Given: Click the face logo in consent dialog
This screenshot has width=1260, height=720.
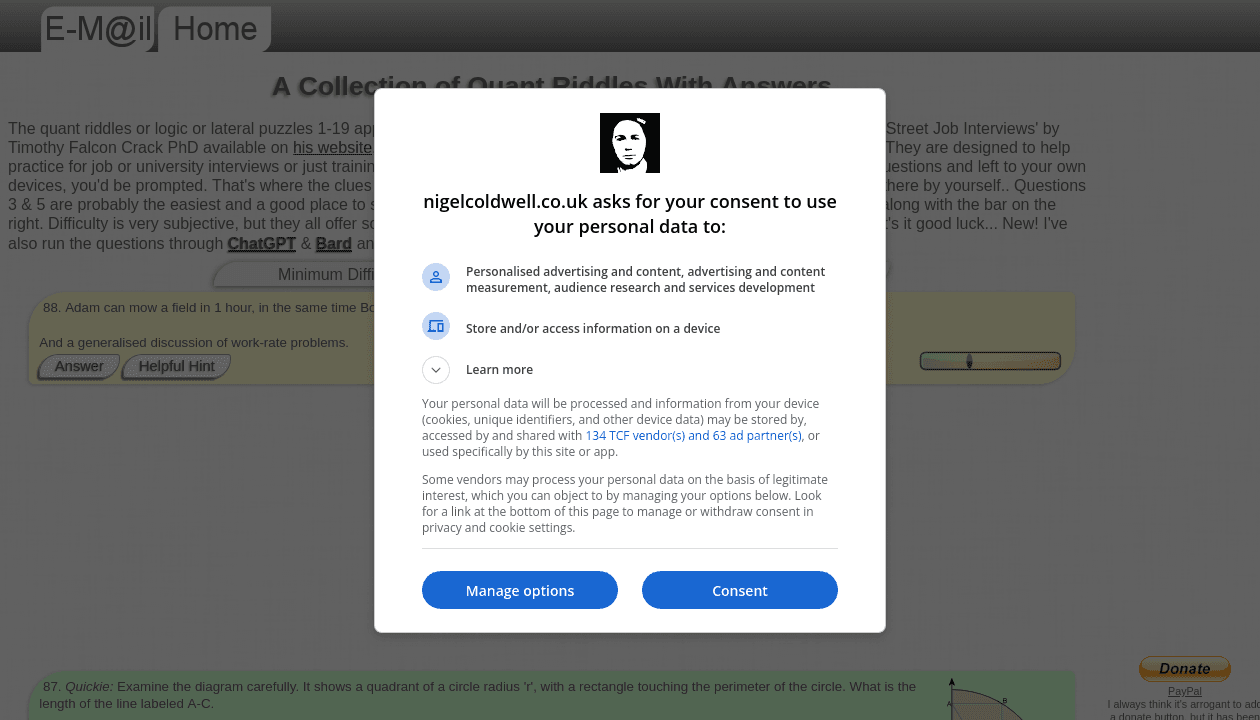Looking at the screenshot, I should click(x=630, y=143).
